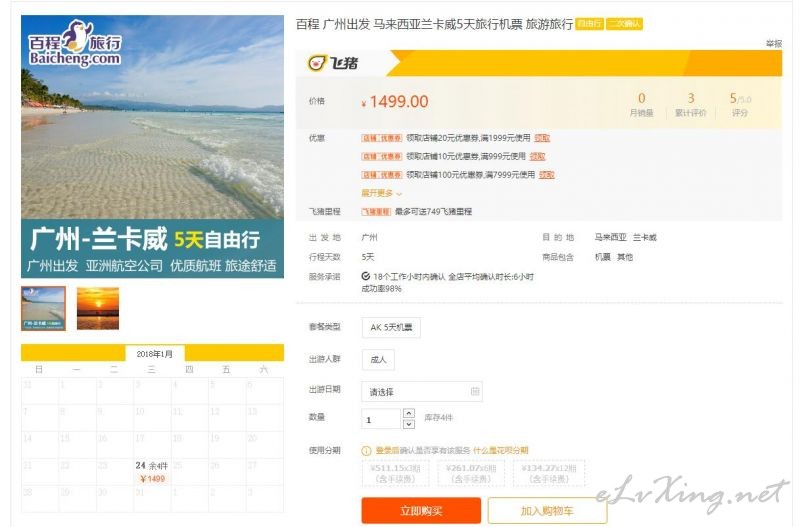The width and height of the screenshot is (800, 527).
Task: Click destination 马来西亚 兰卡威 text
Action: click(x=626, y=237)
